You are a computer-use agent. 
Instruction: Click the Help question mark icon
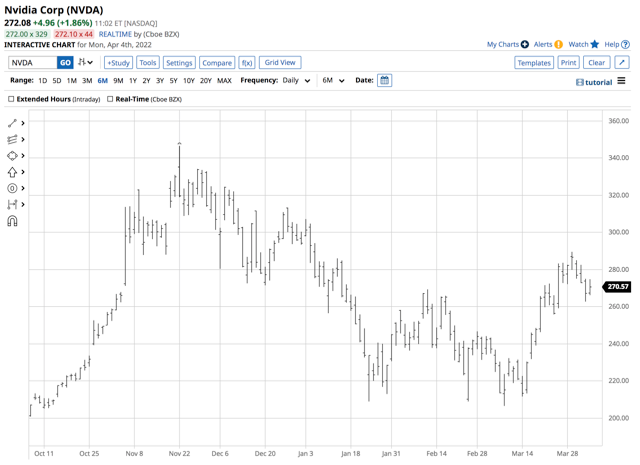click(x=625, y=44)
